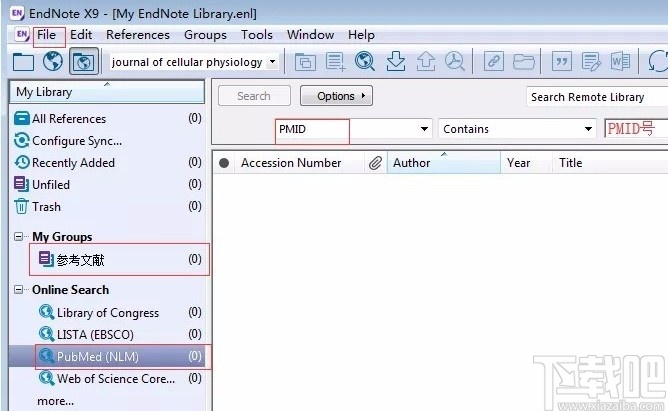The height and width of the screenshot is (411, 668).
Task: Select PubMed (NLM) online search
Action: pyautogui.click(x=107, y=356)
